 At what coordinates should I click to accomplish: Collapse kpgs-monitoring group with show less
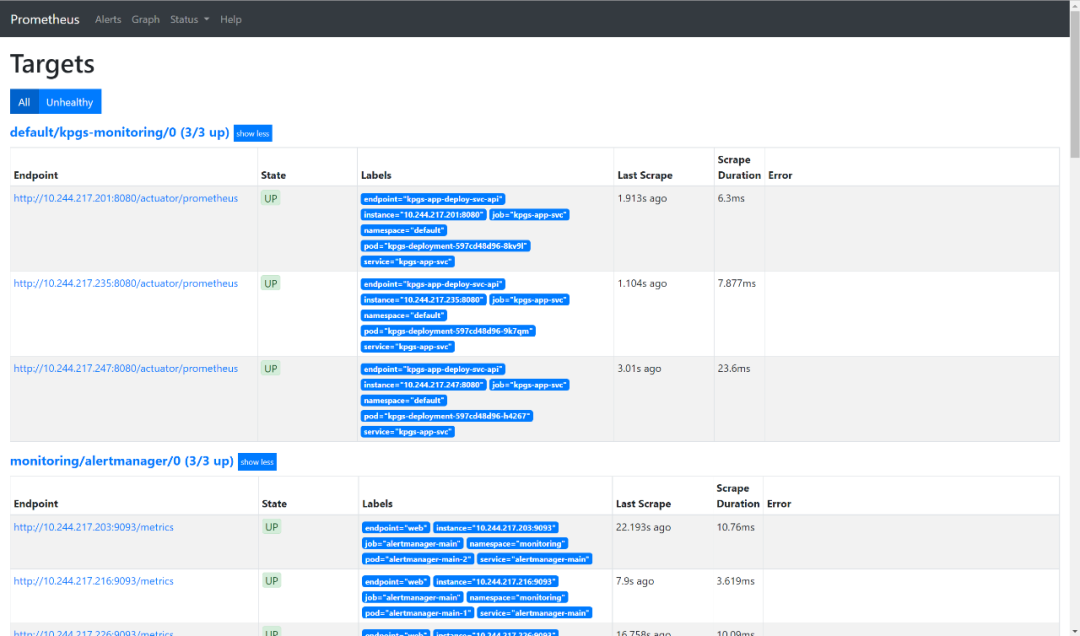pos(253,134)
